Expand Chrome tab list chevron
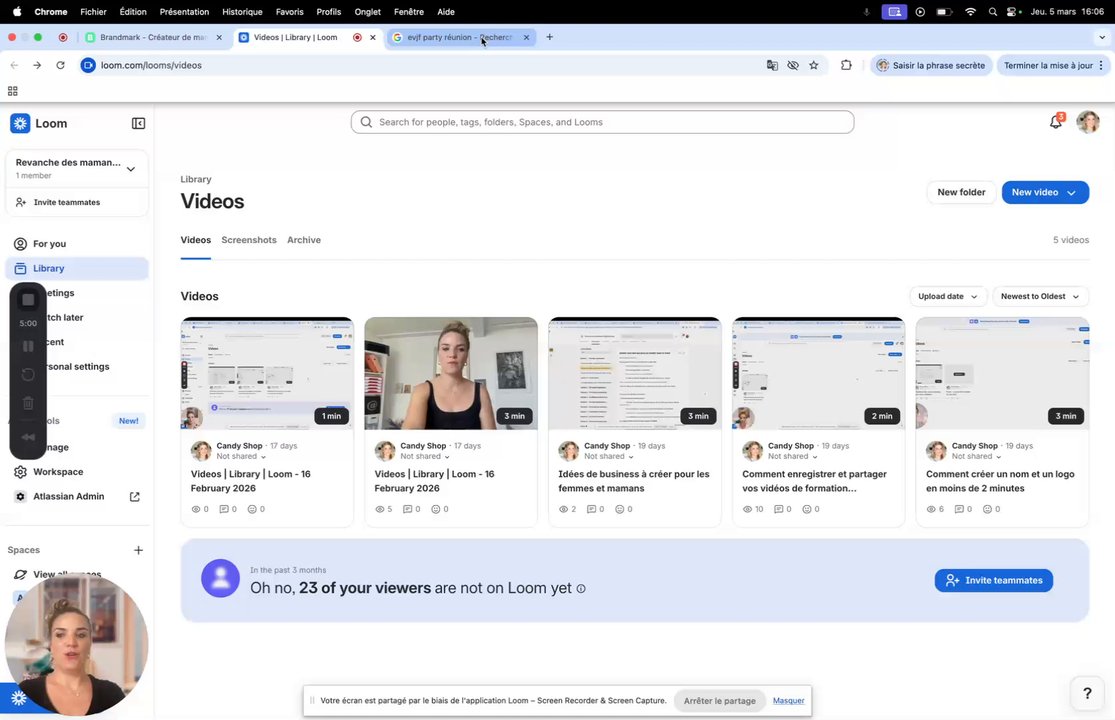The width and height of the screenshot is (1115, 720). (1102, 37)
